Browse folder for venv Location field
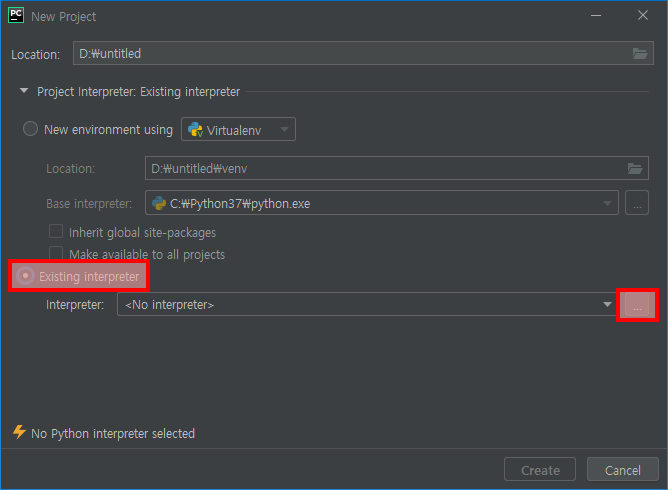 click(635, 168)
